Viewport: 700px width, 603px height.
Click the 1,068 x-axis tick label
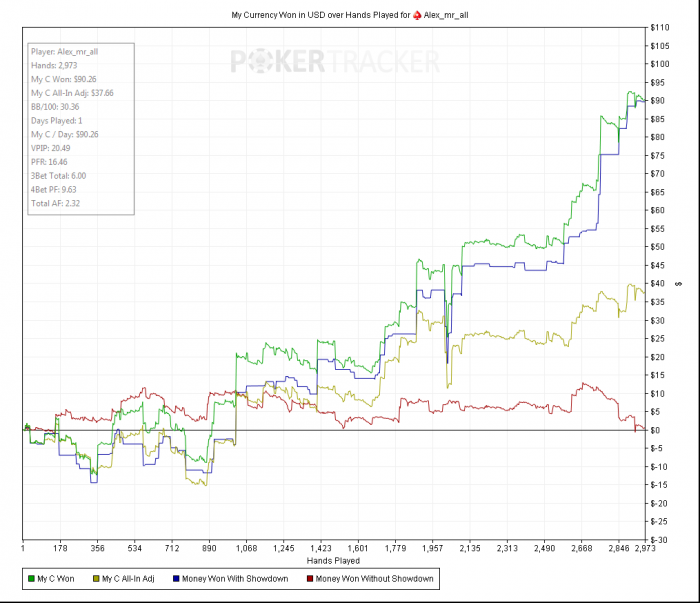[246, 548]
